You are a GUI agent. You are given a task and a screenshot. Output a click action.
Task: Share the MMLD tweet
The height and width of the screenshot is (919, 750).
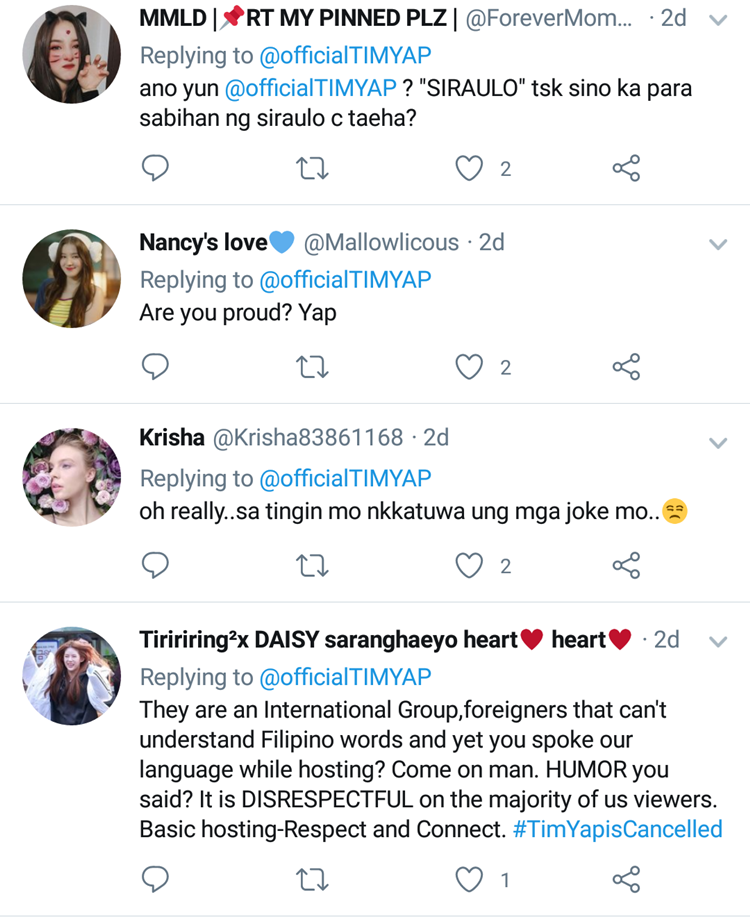(626, 169)
